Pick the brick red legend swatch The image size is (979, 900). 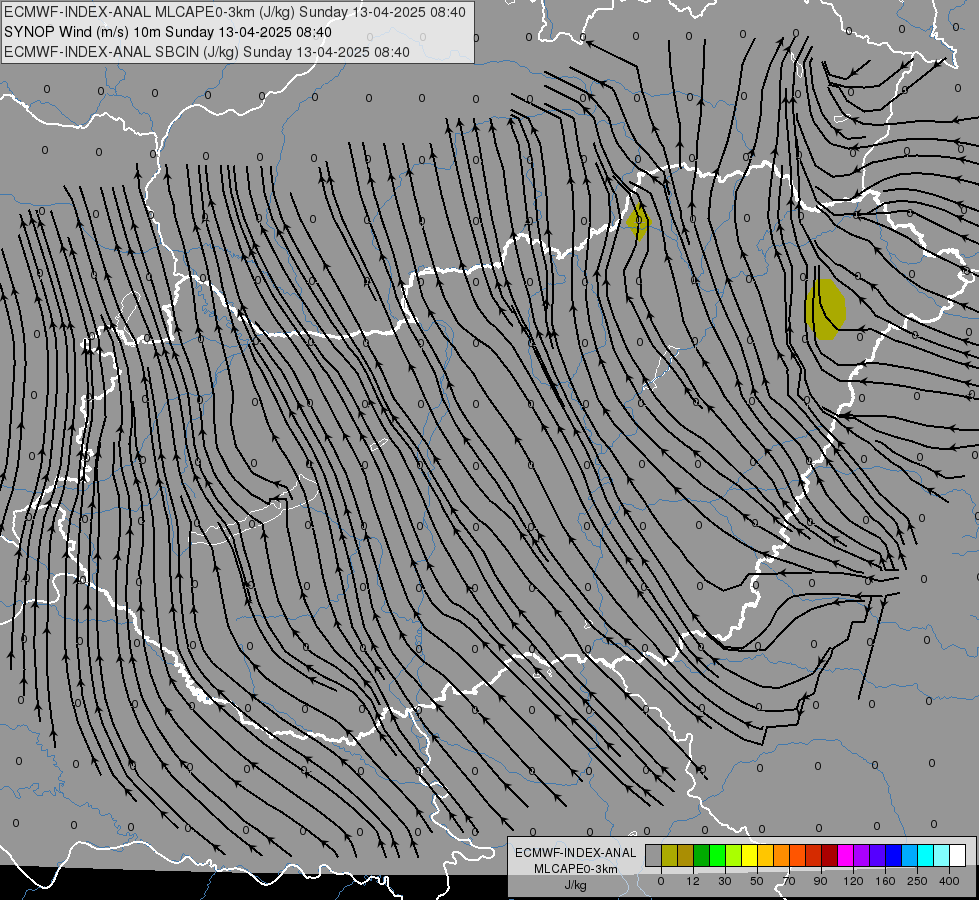click(x=814, y=855)
